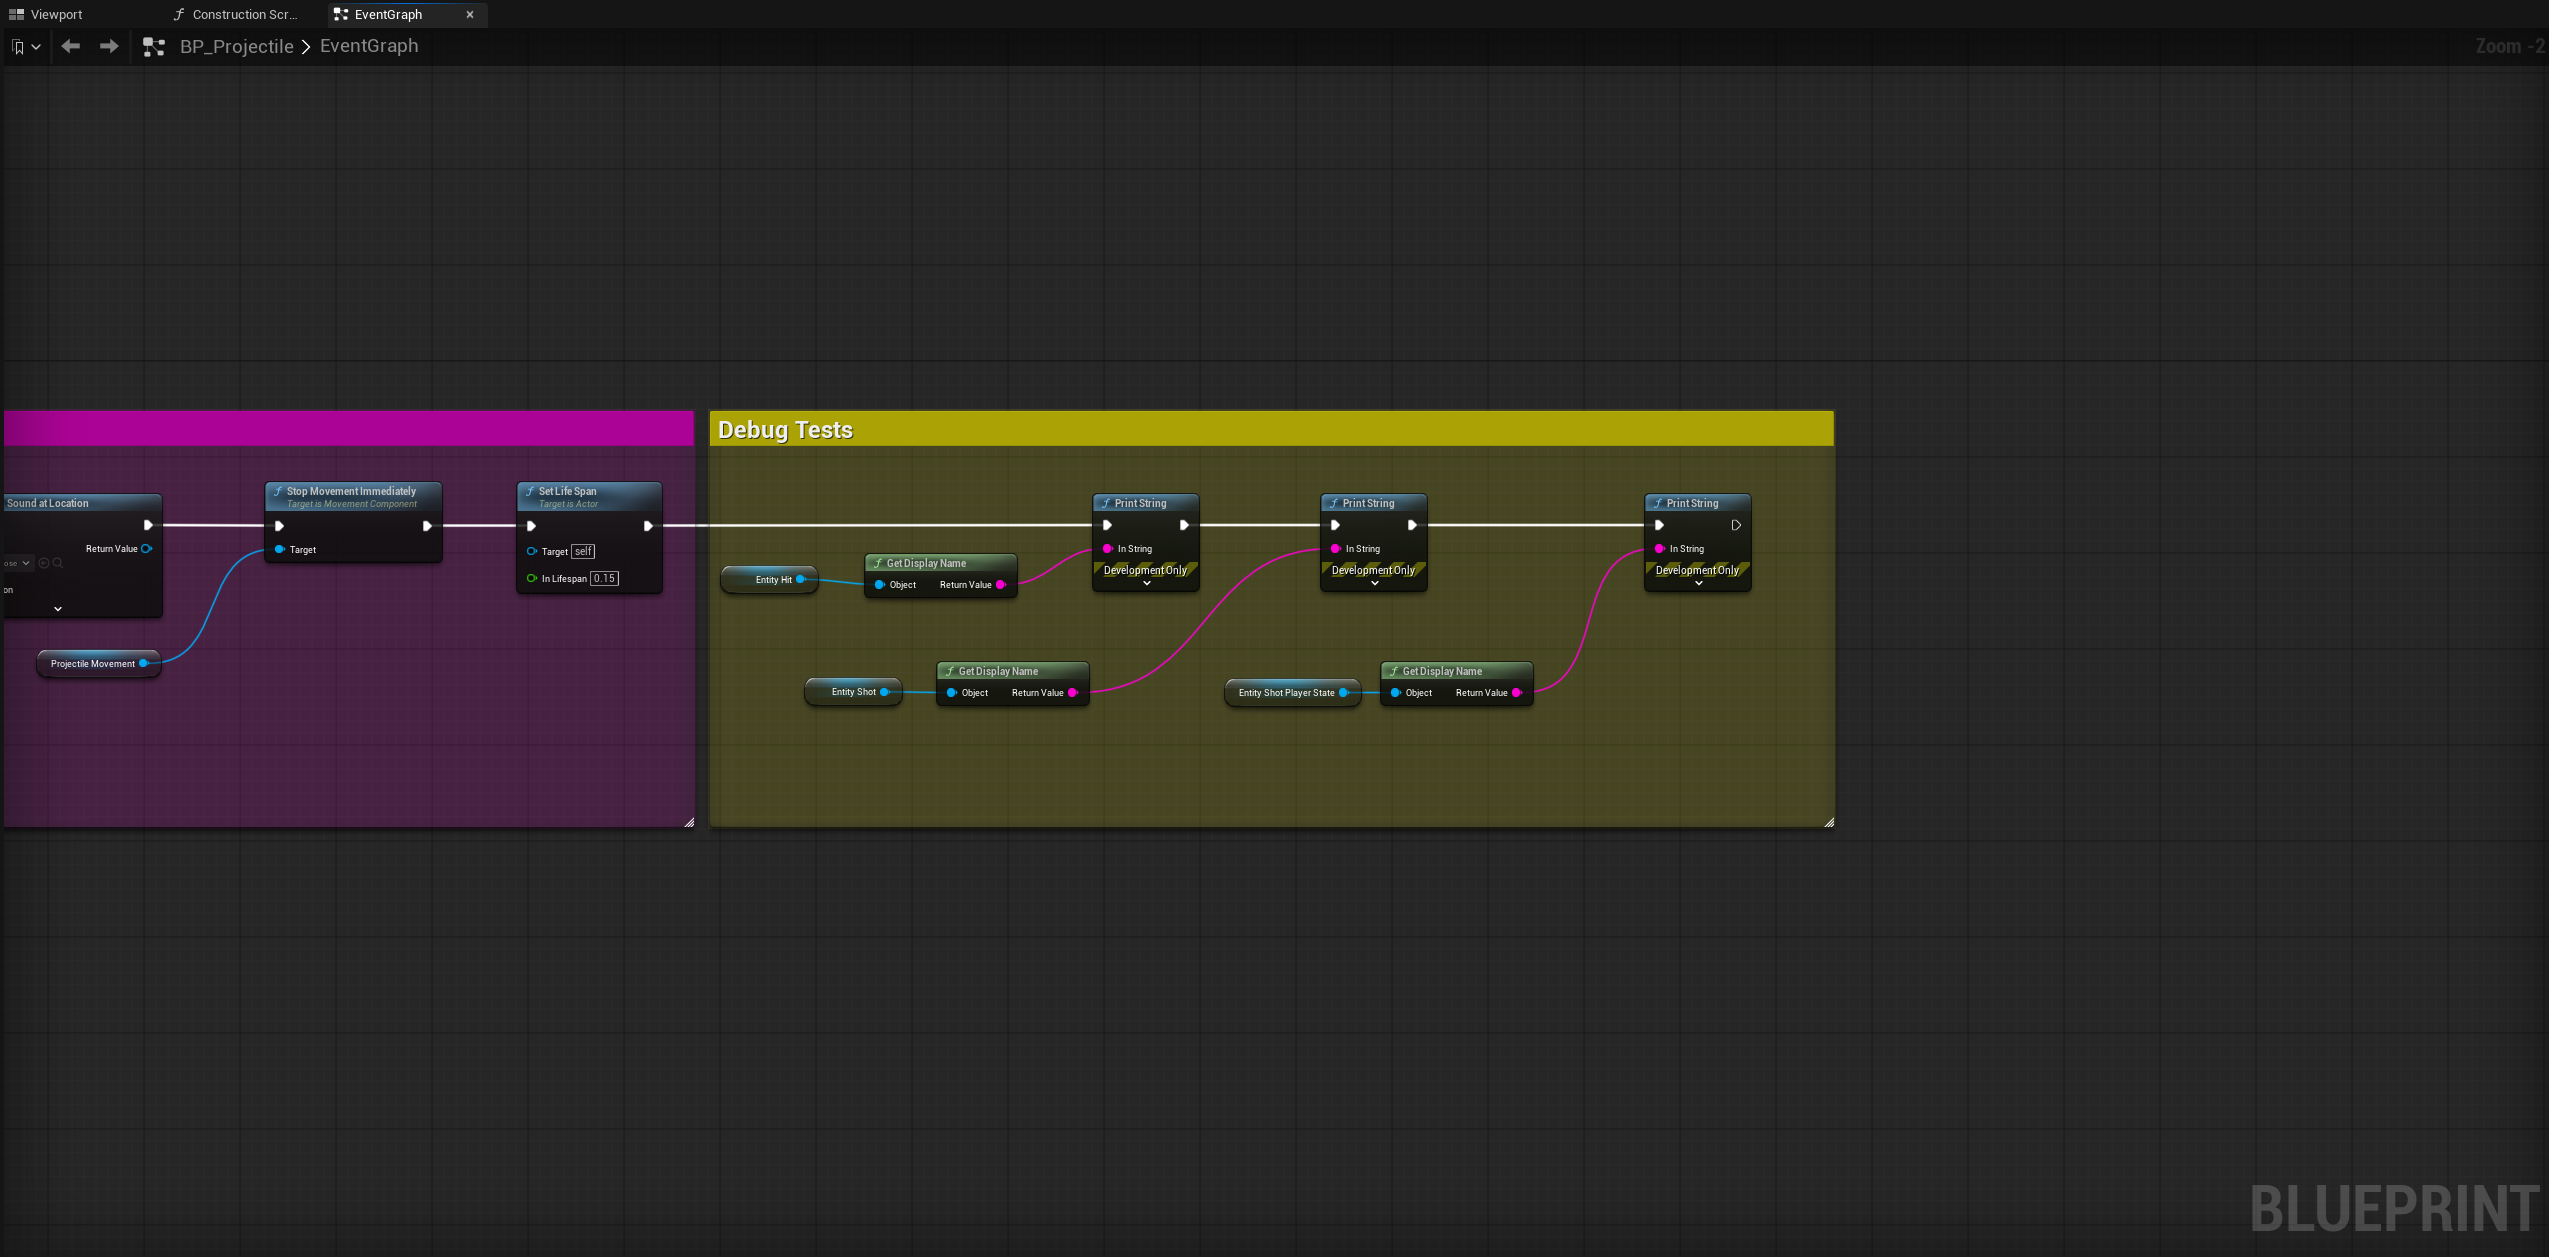This screenshot has width=2549, height=1257.
Task: Click Object pin on Get Display Name after Entity Shot
Action: 952,693
